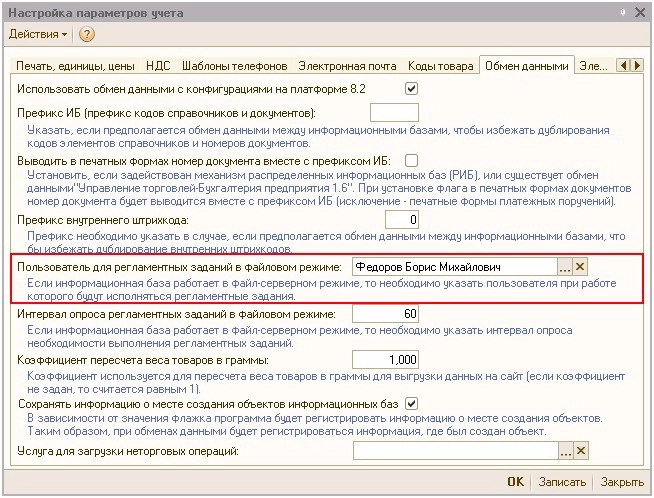Screen dimensions: 654x498
Task: Clear the non-trade operations service field
Action: tap(580, 452)
